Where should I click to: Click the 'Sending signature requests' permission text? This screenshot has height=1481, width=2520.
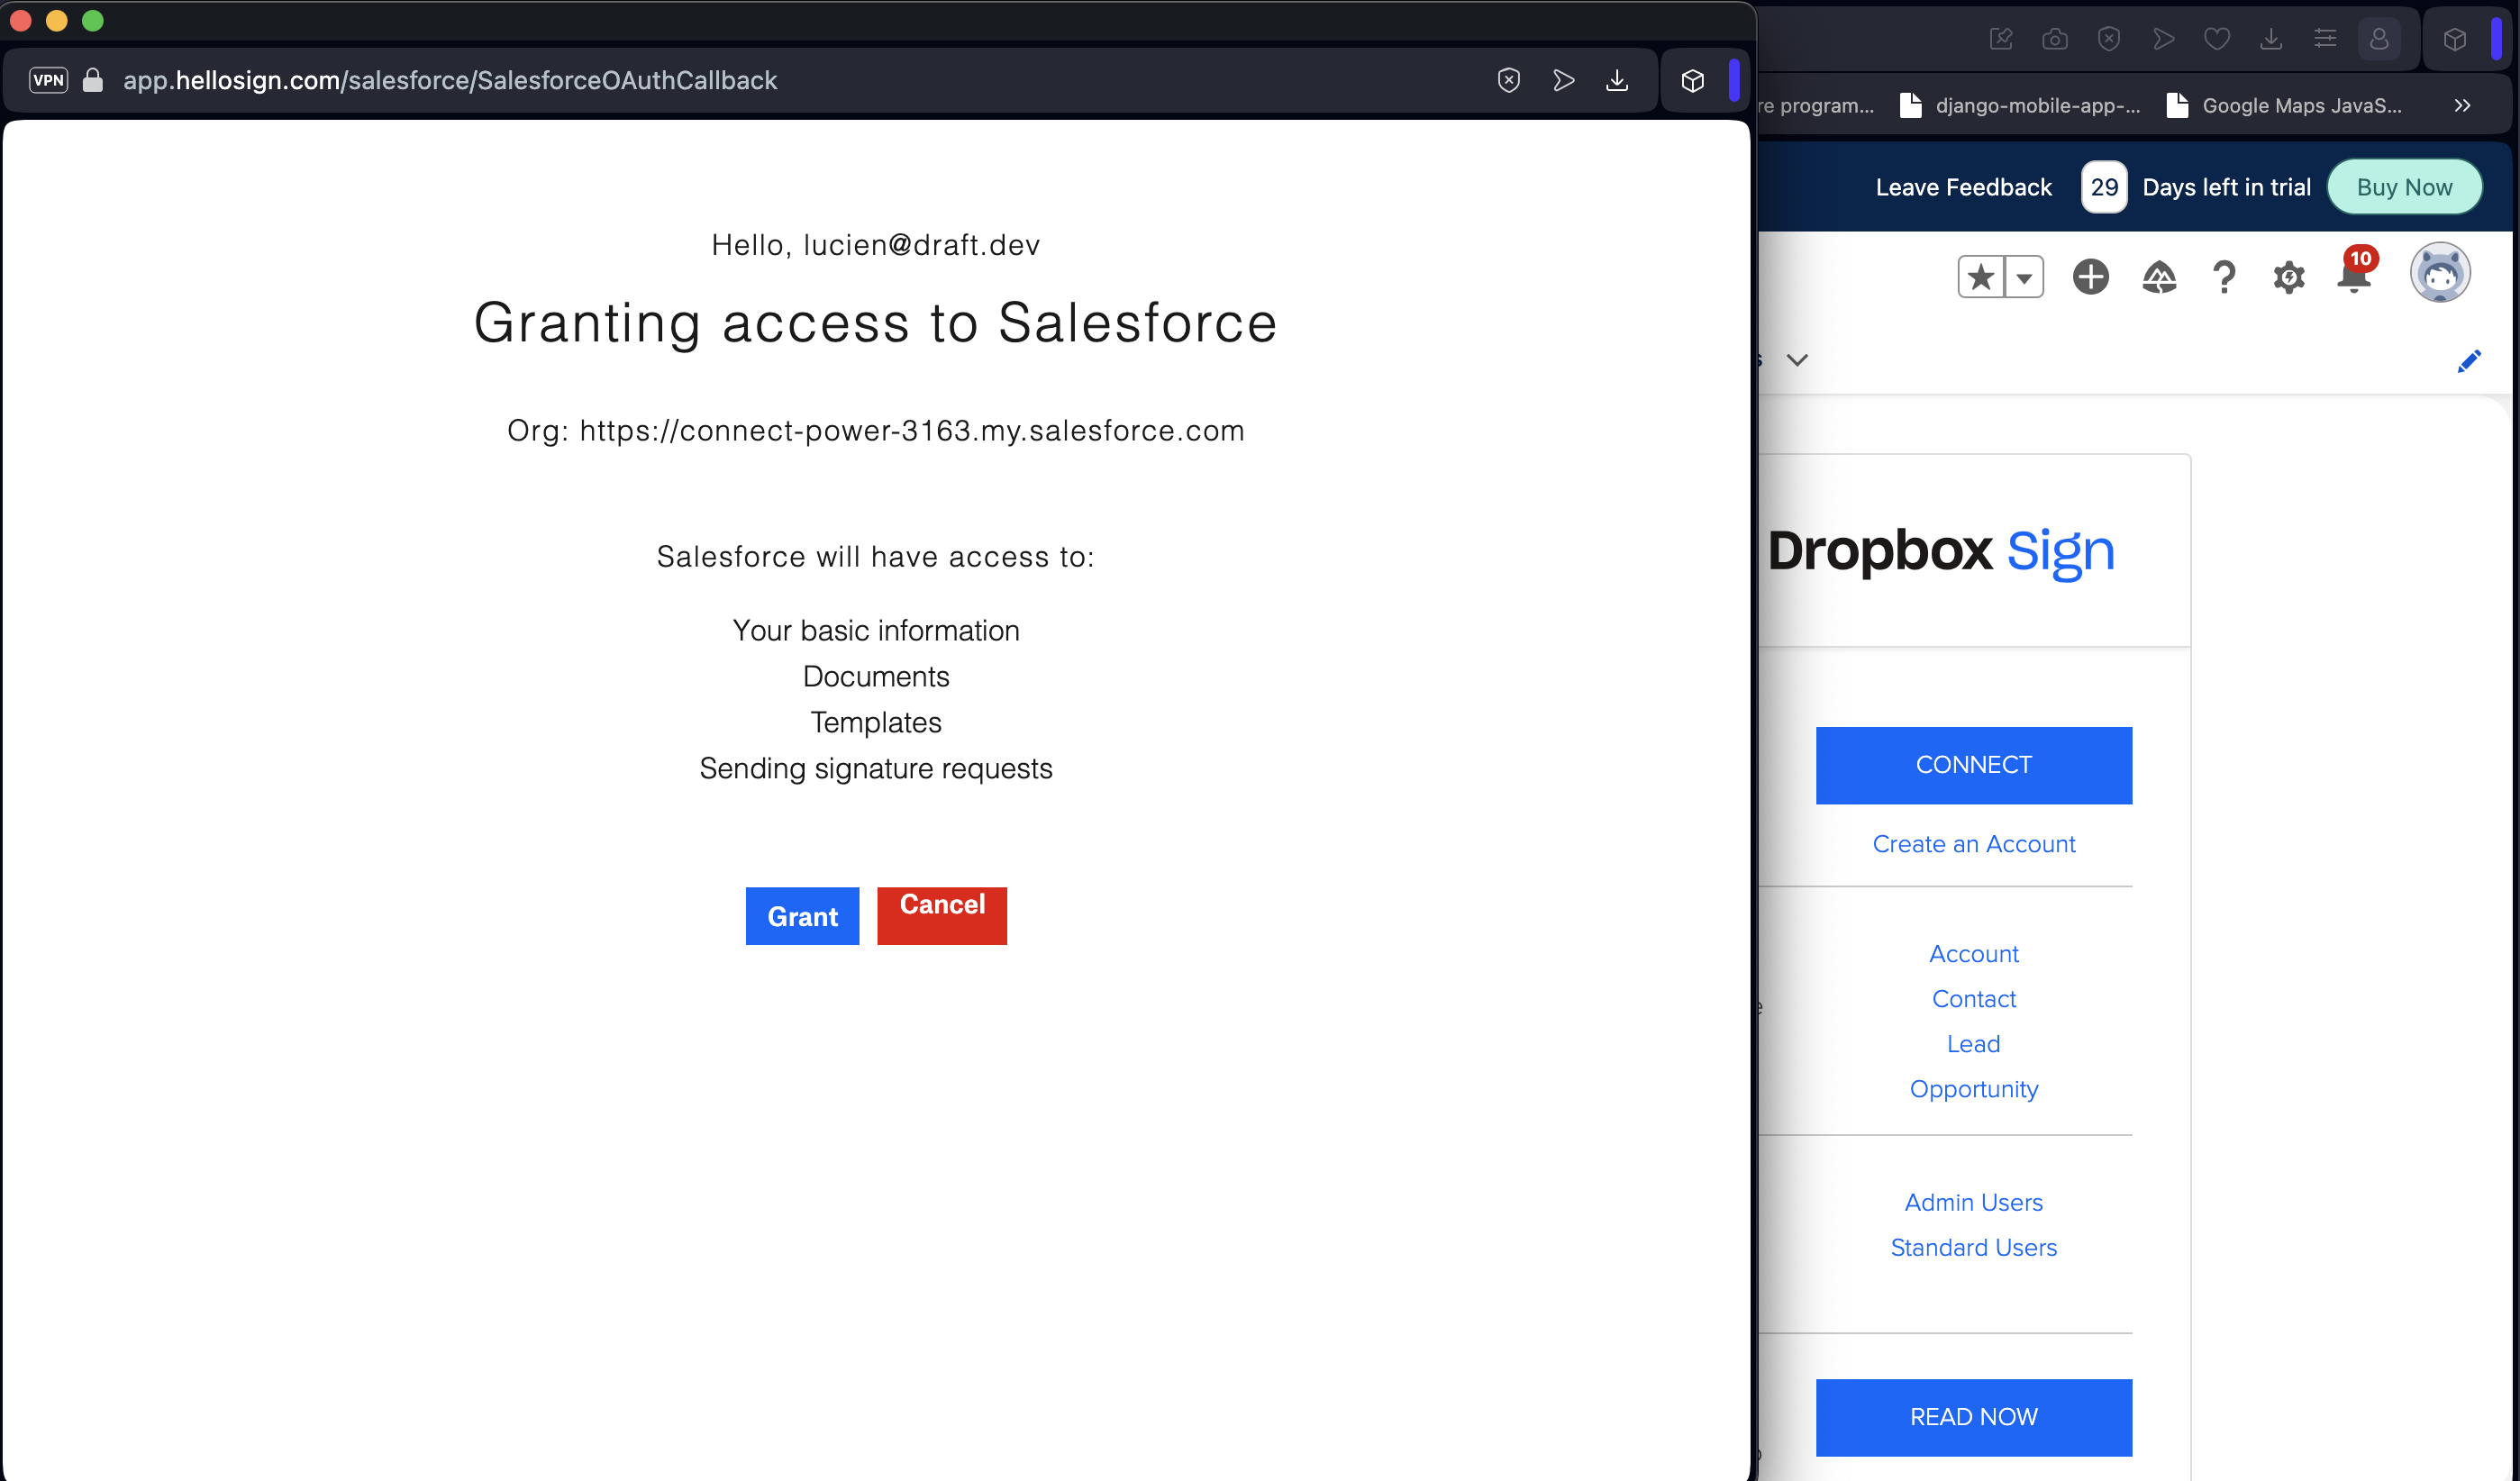pos(875,768)
